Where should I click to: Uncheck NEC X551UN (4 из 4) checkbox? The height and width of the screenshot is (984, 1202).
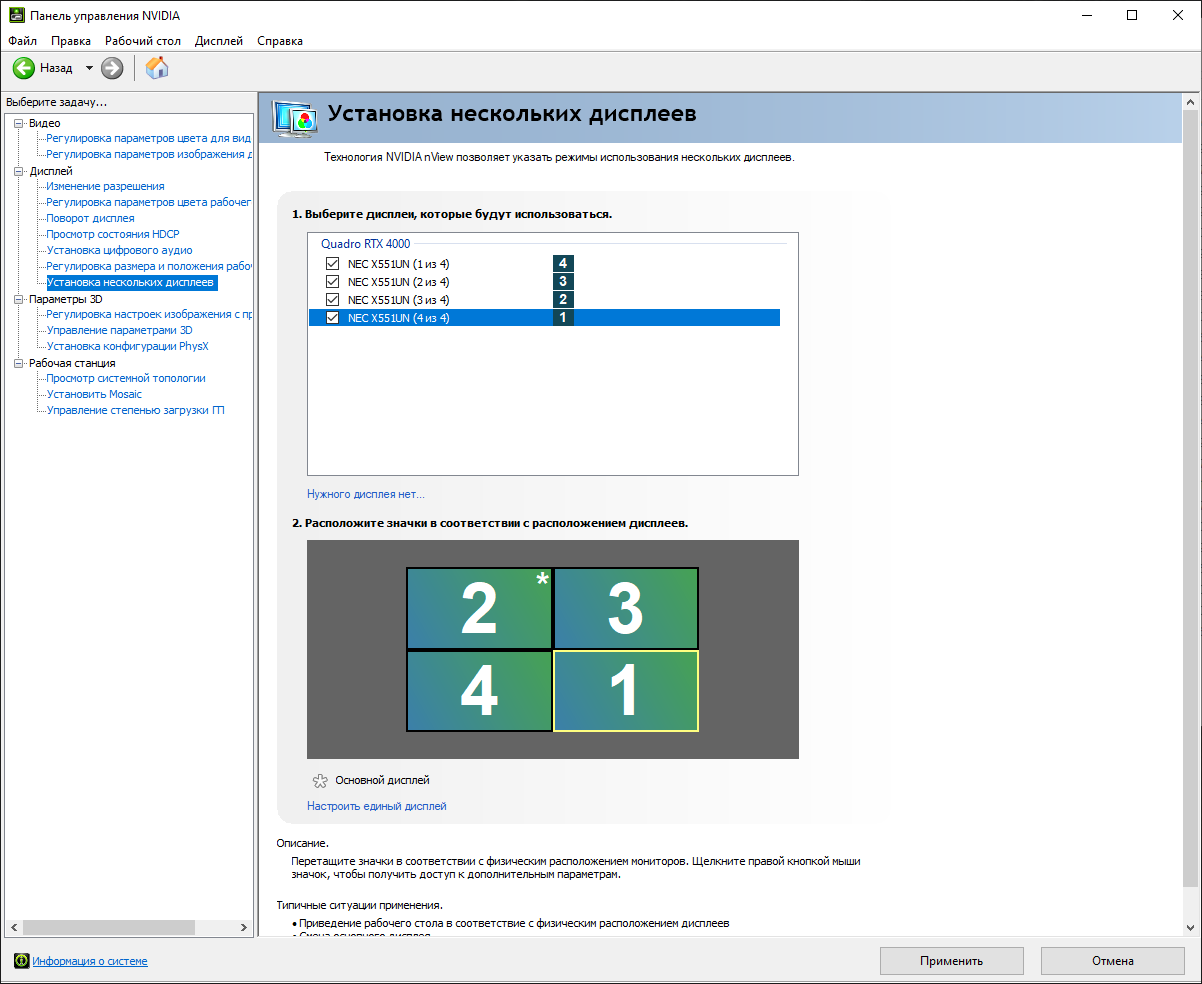click(x=332, y=318)
